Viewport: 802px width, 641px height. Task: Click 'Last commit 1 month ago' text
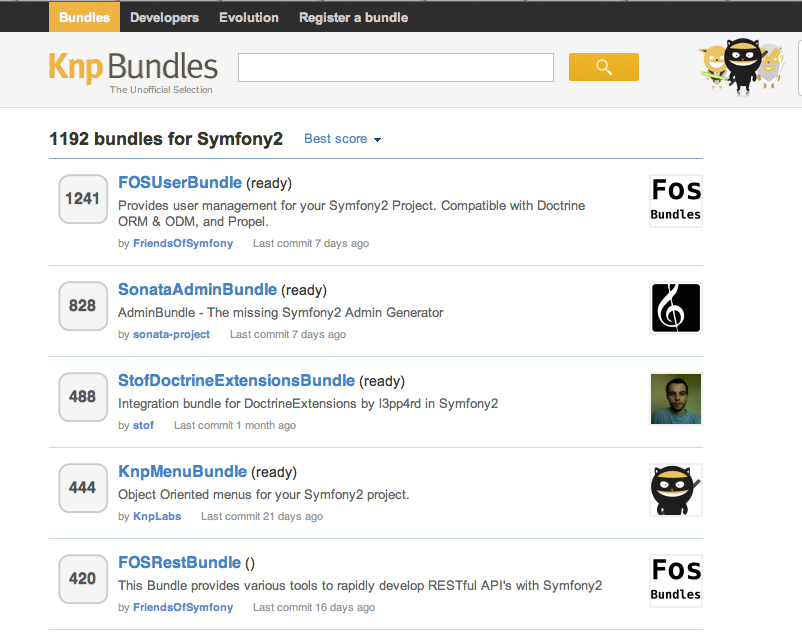(x=235, y=426)
